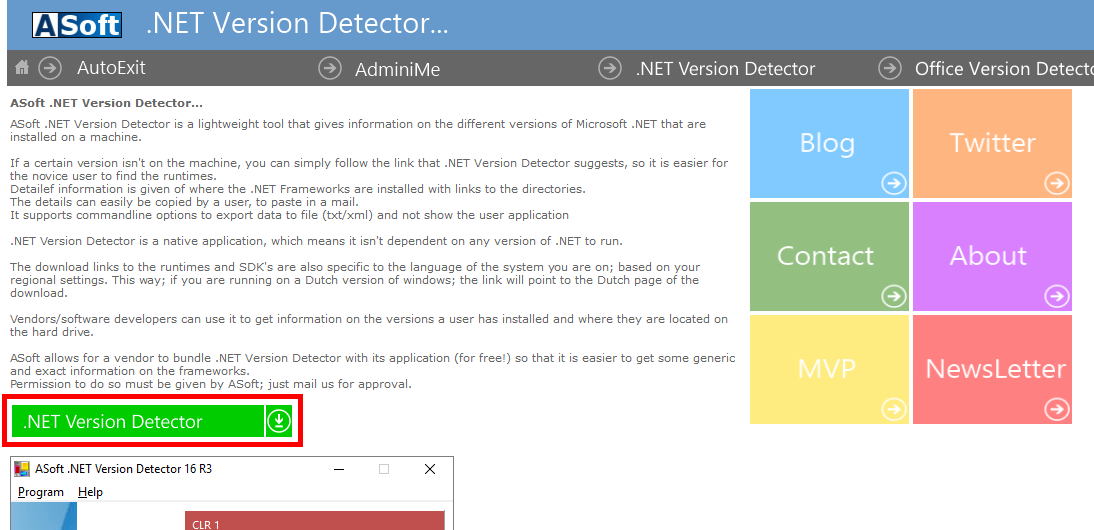Maximize the Version Detector 16 R3 window
The width and height of the screenshot is (1094, 530).
pos(384,469)
